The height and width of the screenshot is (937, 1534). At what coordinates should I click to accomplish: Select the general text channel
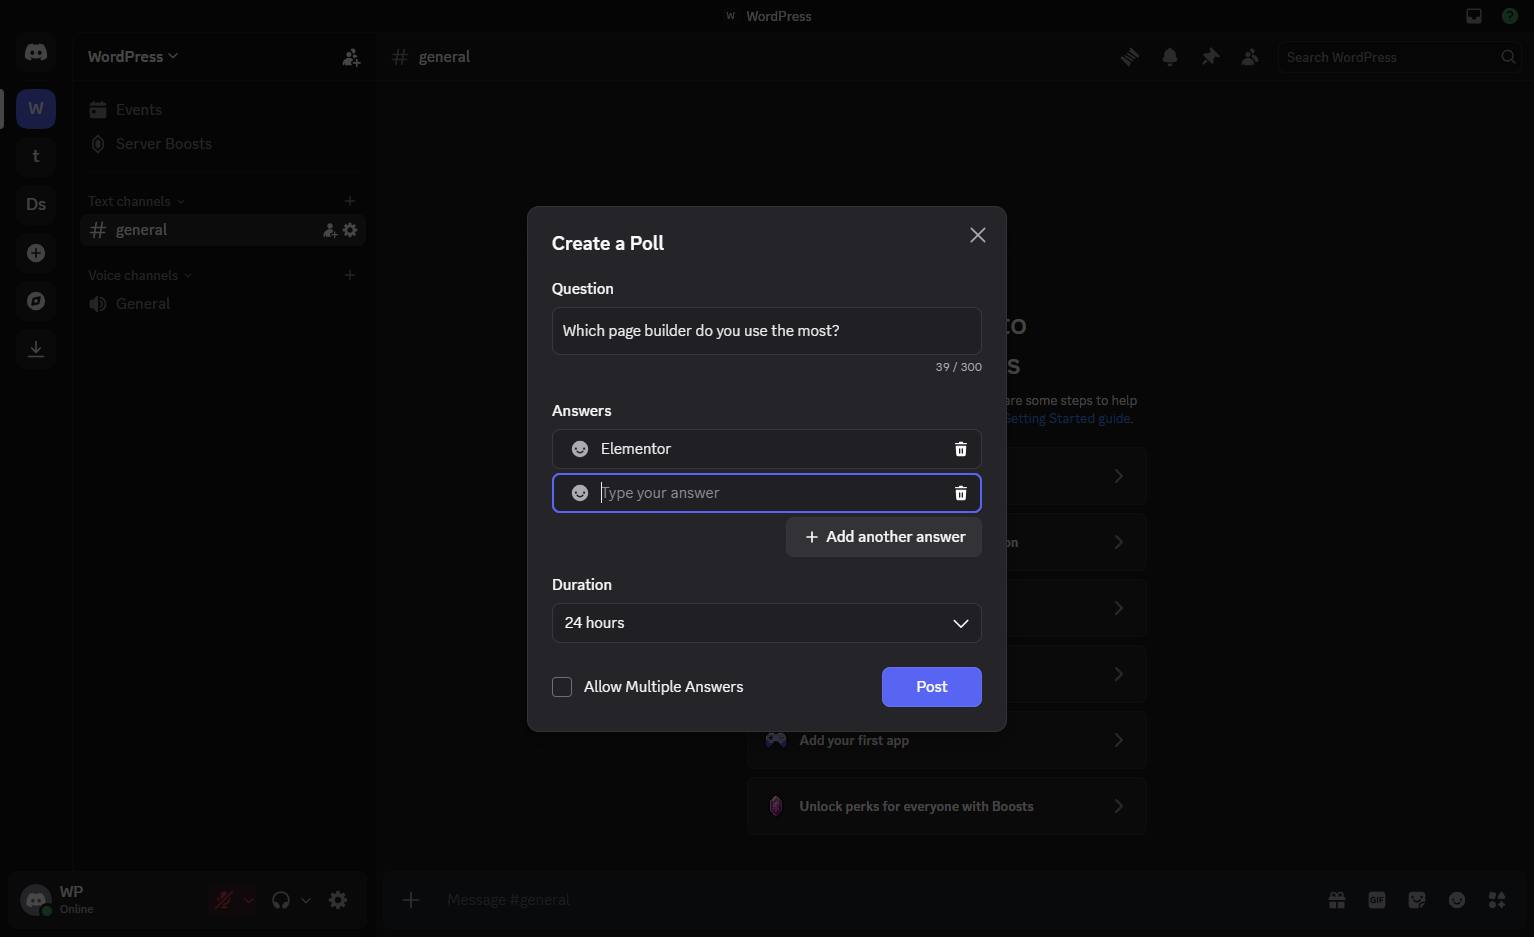(x=222, y=230)
